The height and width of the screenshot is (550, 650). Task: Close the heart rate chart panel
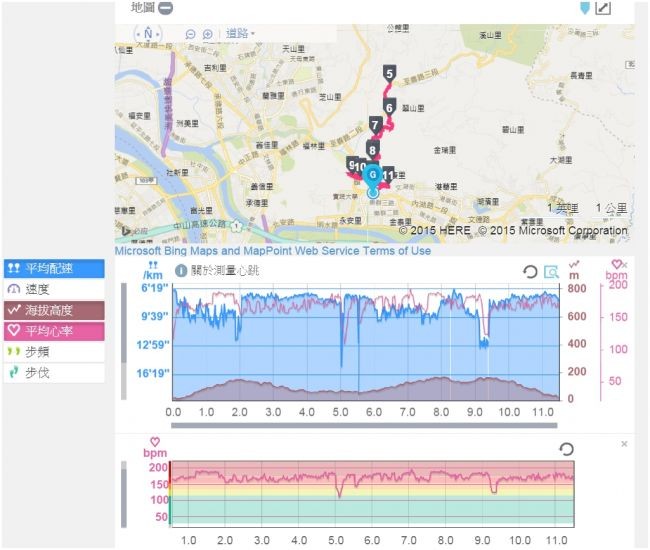pyautogui.click(x=624, y=444)
